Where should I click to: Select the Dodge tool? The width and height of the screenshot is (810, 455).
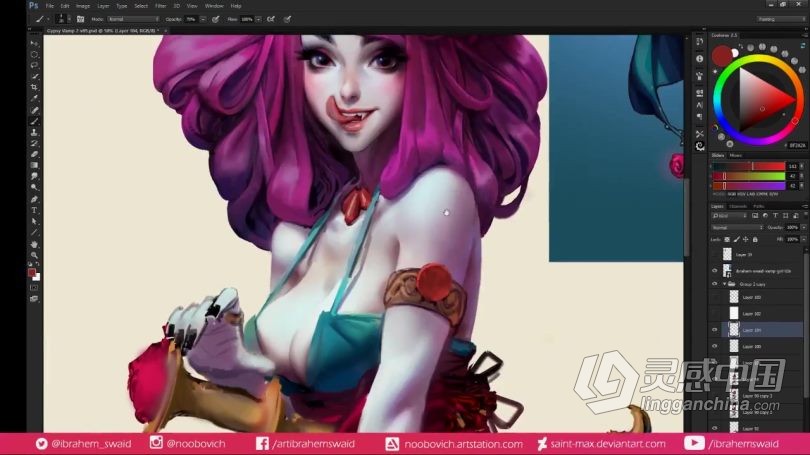point(34,187)
